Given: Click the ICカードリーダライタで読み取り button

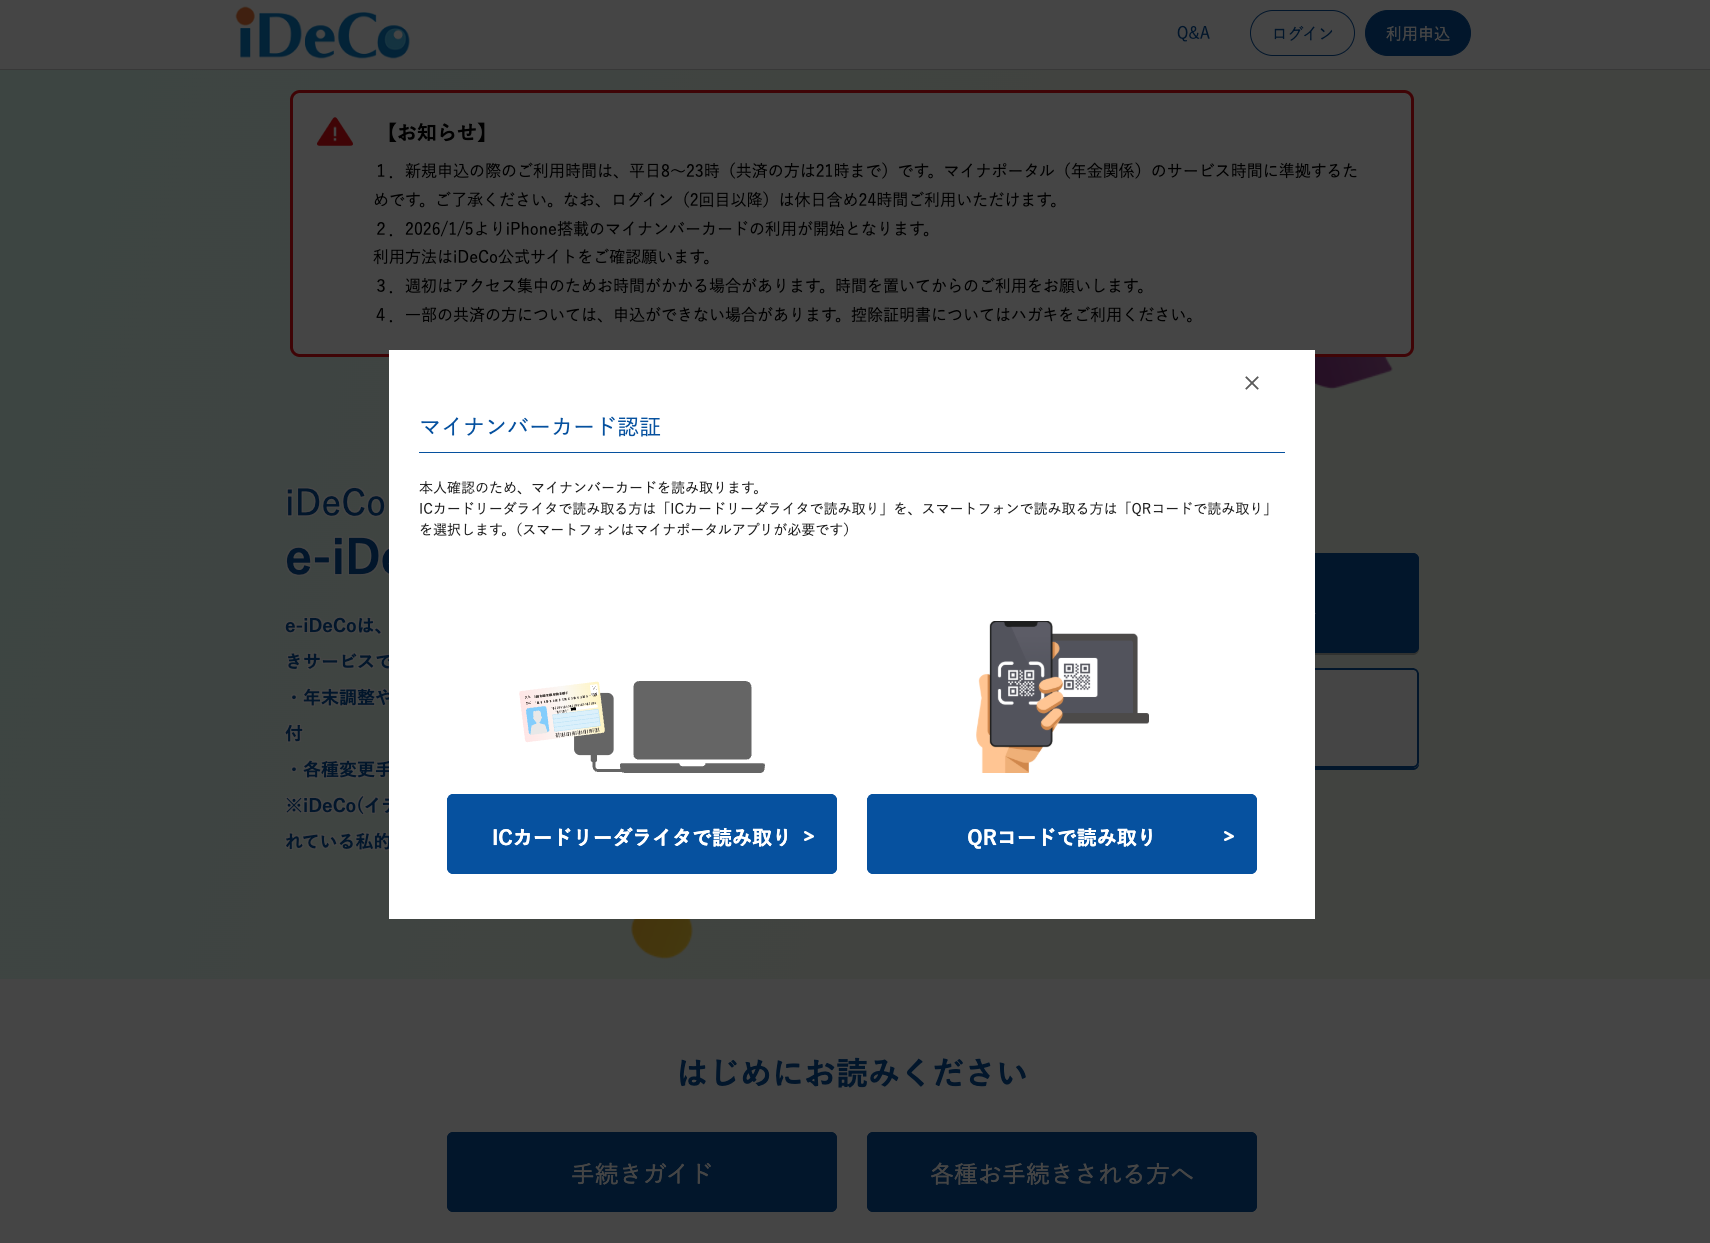Looking at the screenshot, I should pyautogui.click(x=642, y=834).
